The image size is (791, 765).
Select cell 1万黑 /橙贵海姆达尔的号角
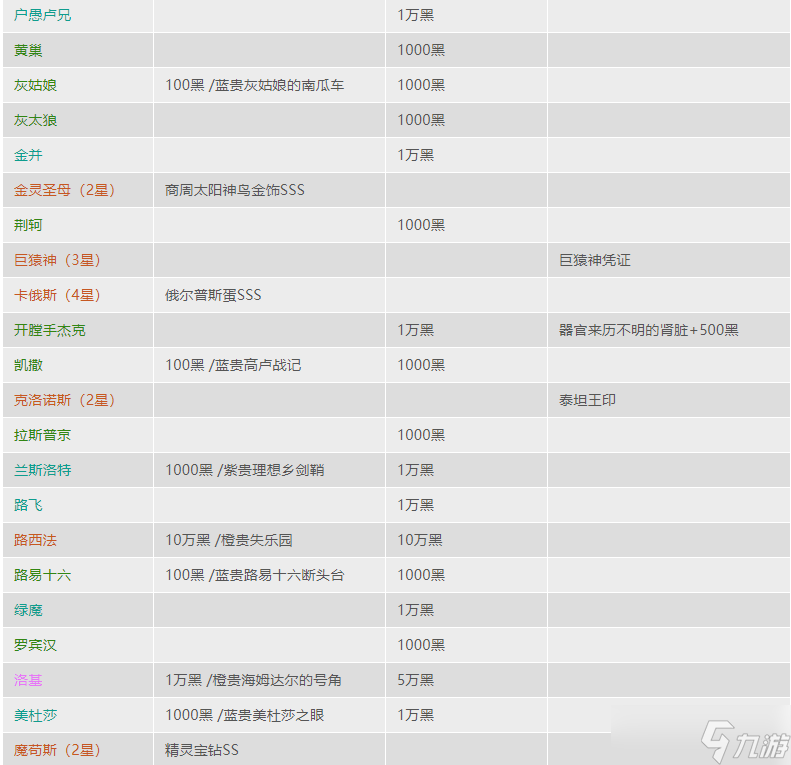point(254,680)
